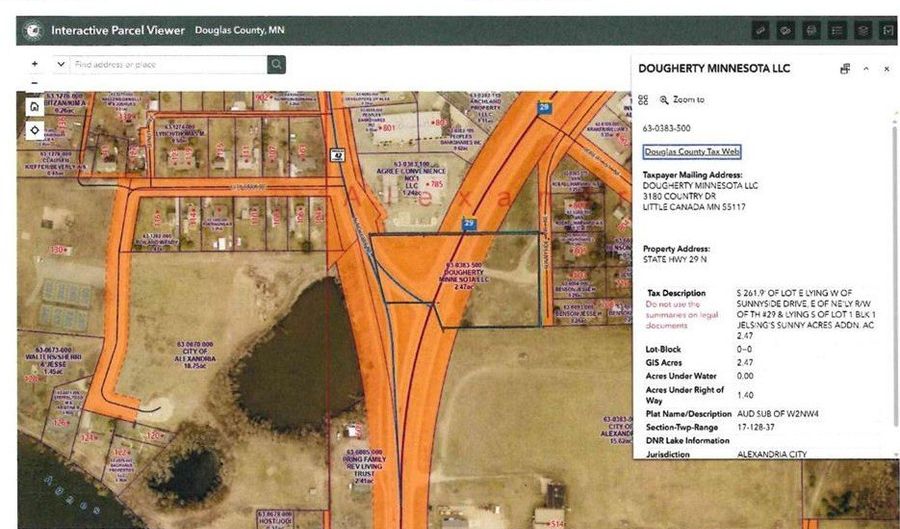Screen dimensions: 900x529
Task: Open the Douglas County Tax Web link
Action: click(692, 151)
